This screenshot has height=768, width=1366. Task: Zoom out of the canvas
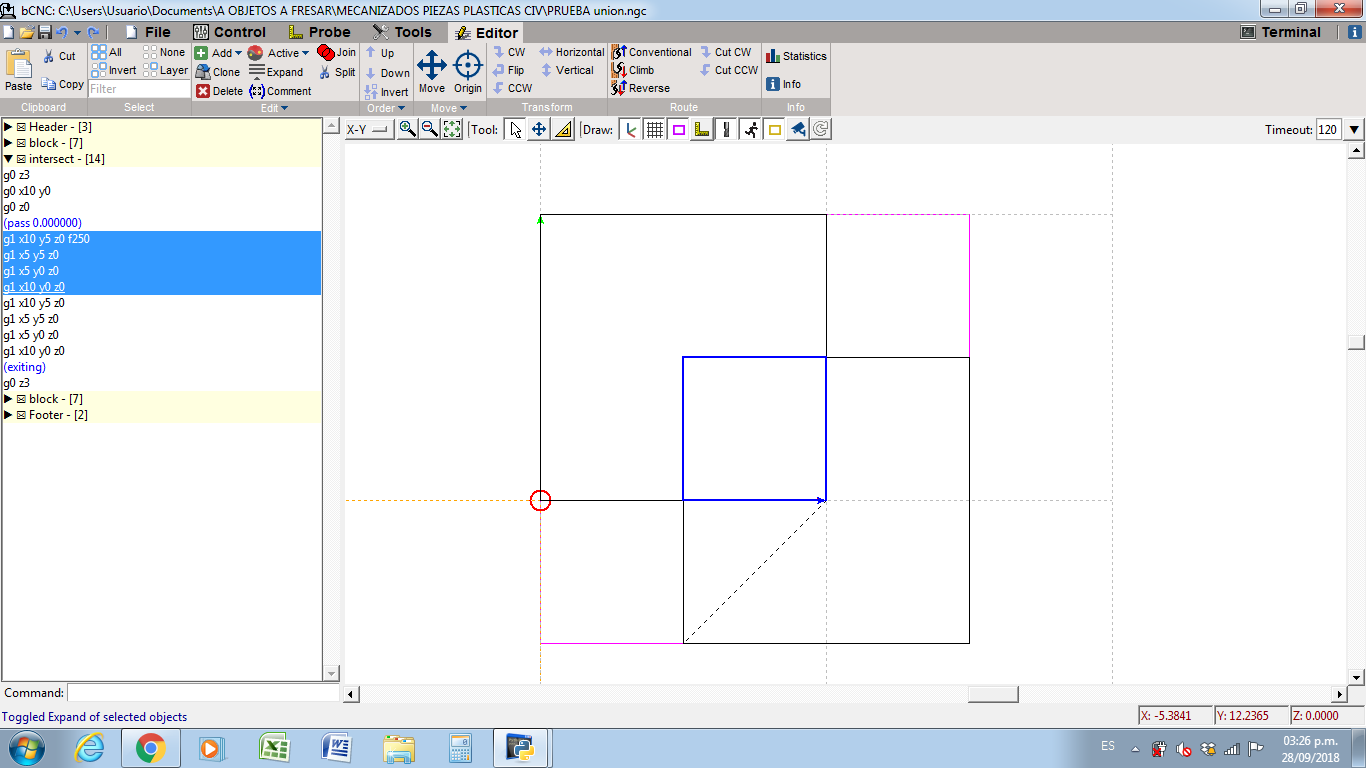pos(429,129)
